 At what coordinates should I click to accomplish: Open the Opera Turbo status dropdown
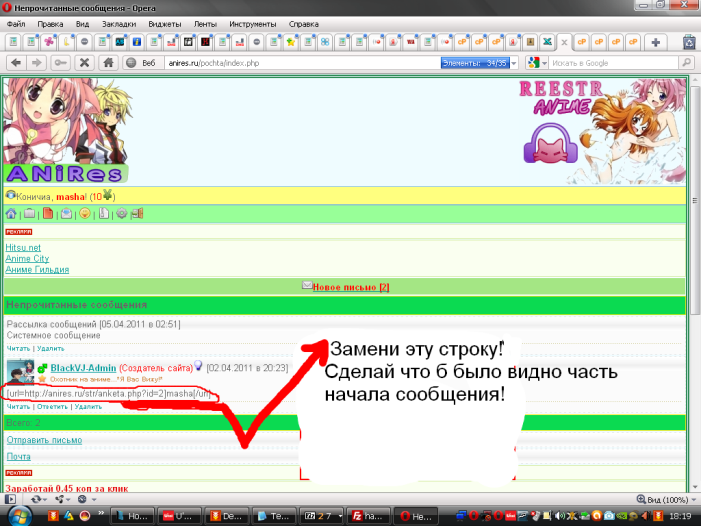[x=87, y=499]
